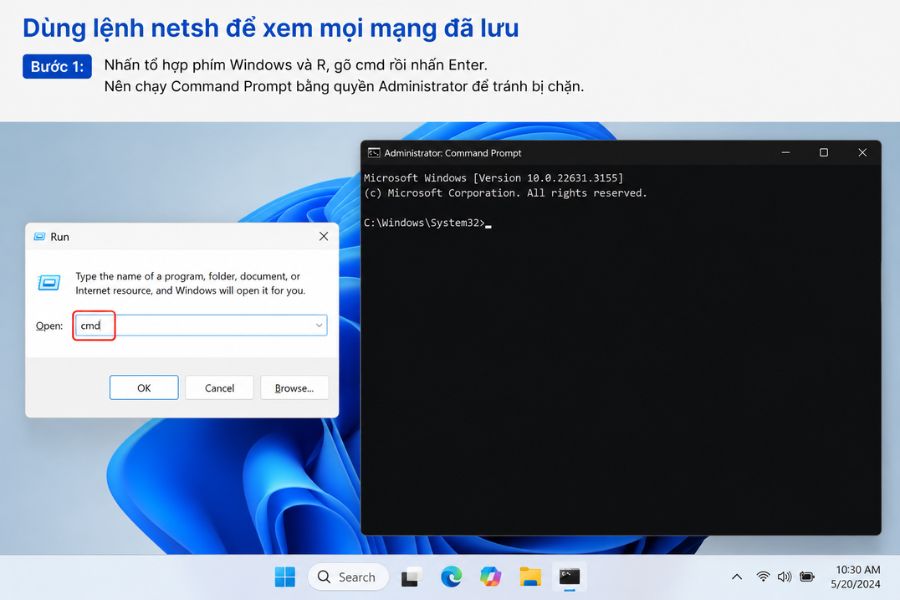Click Cancel in the Run dialog
900x600 pixels.
[219, 388]
